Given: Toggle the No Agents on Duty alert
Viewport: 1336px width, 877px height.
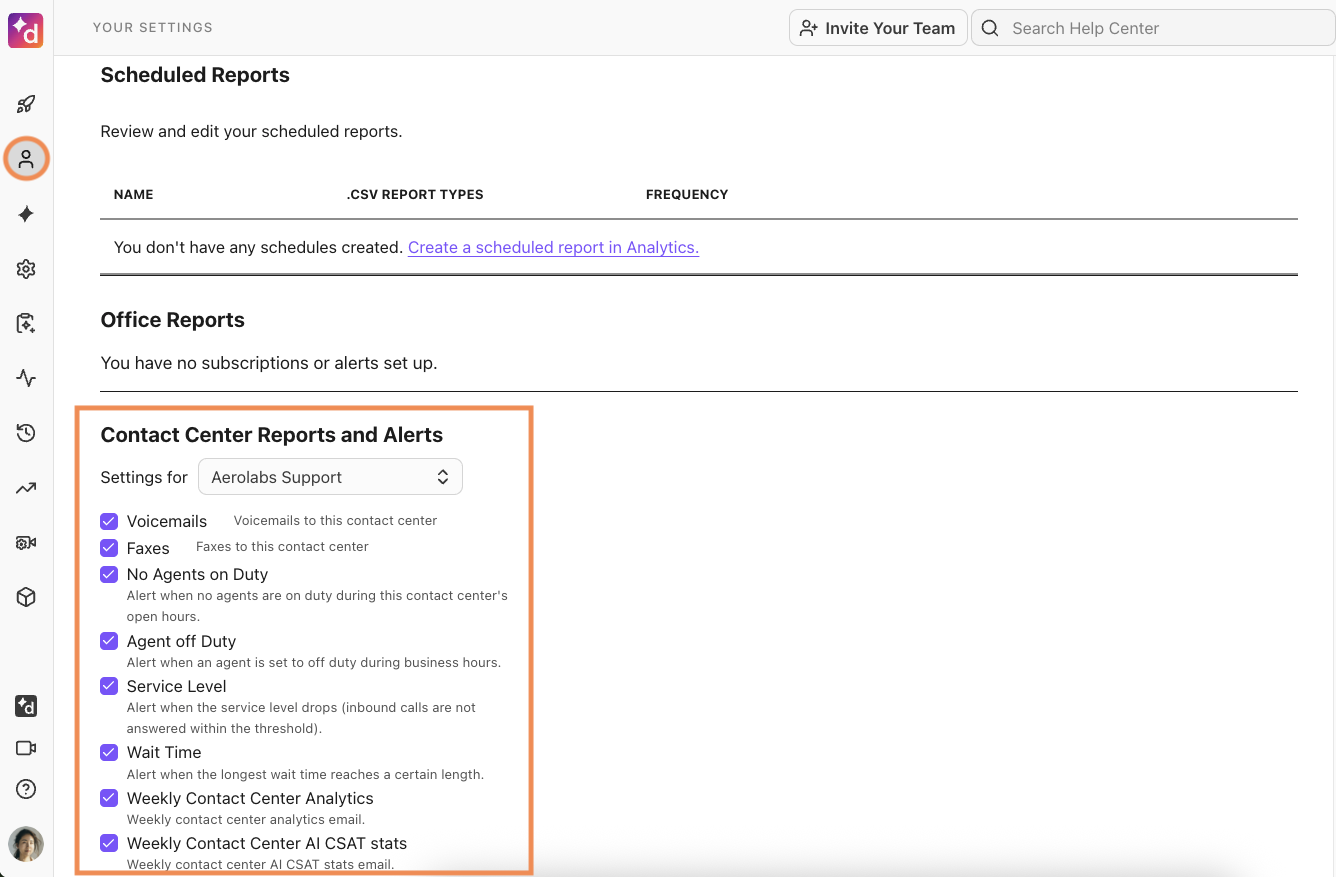Looking at the screenshot, I should (108, 574).
